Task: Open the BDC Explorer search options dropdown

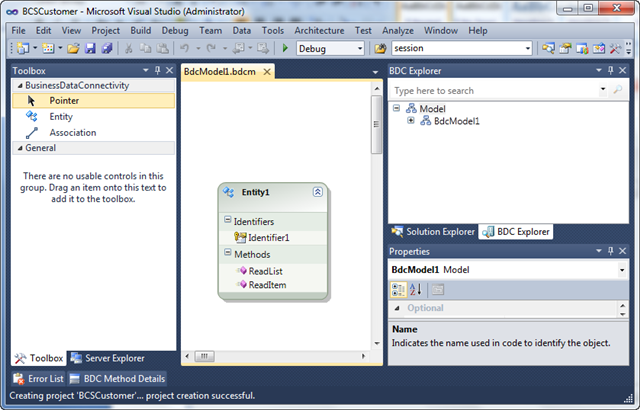Action: coord(603,89)
